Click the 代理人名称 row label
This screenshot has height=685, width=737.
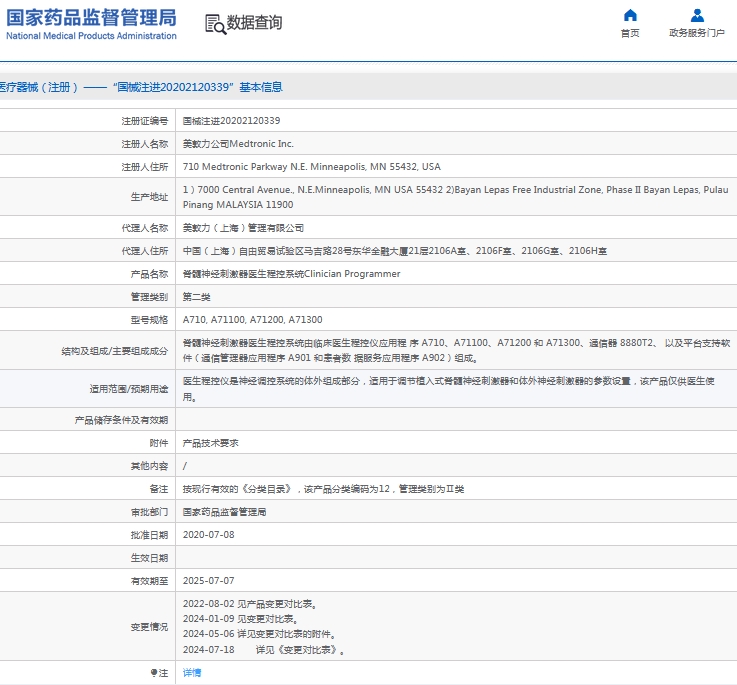point(145,228)
